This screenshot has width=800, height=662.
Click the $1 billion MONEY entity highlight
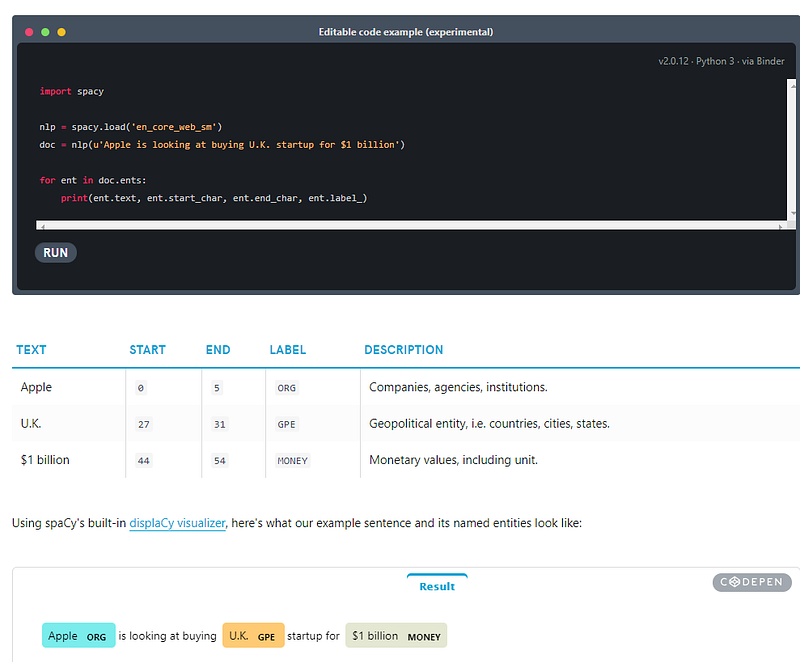point(396,636)
